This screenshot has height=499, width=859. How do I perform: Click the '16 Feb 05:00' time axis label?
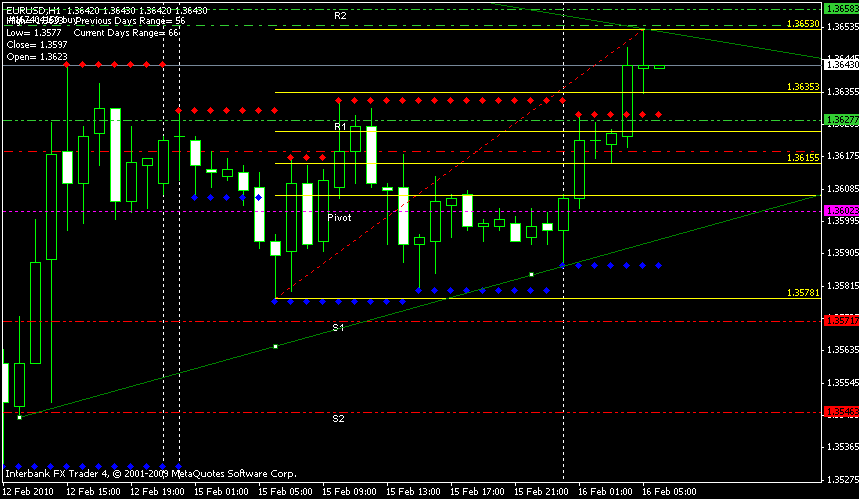(669, 492)
